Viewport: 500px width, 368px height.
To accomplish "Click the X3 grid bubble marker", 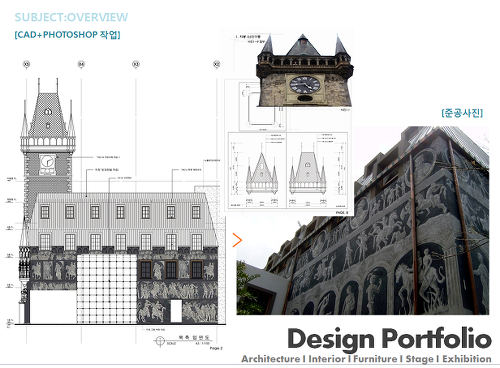I will point(136,64).
